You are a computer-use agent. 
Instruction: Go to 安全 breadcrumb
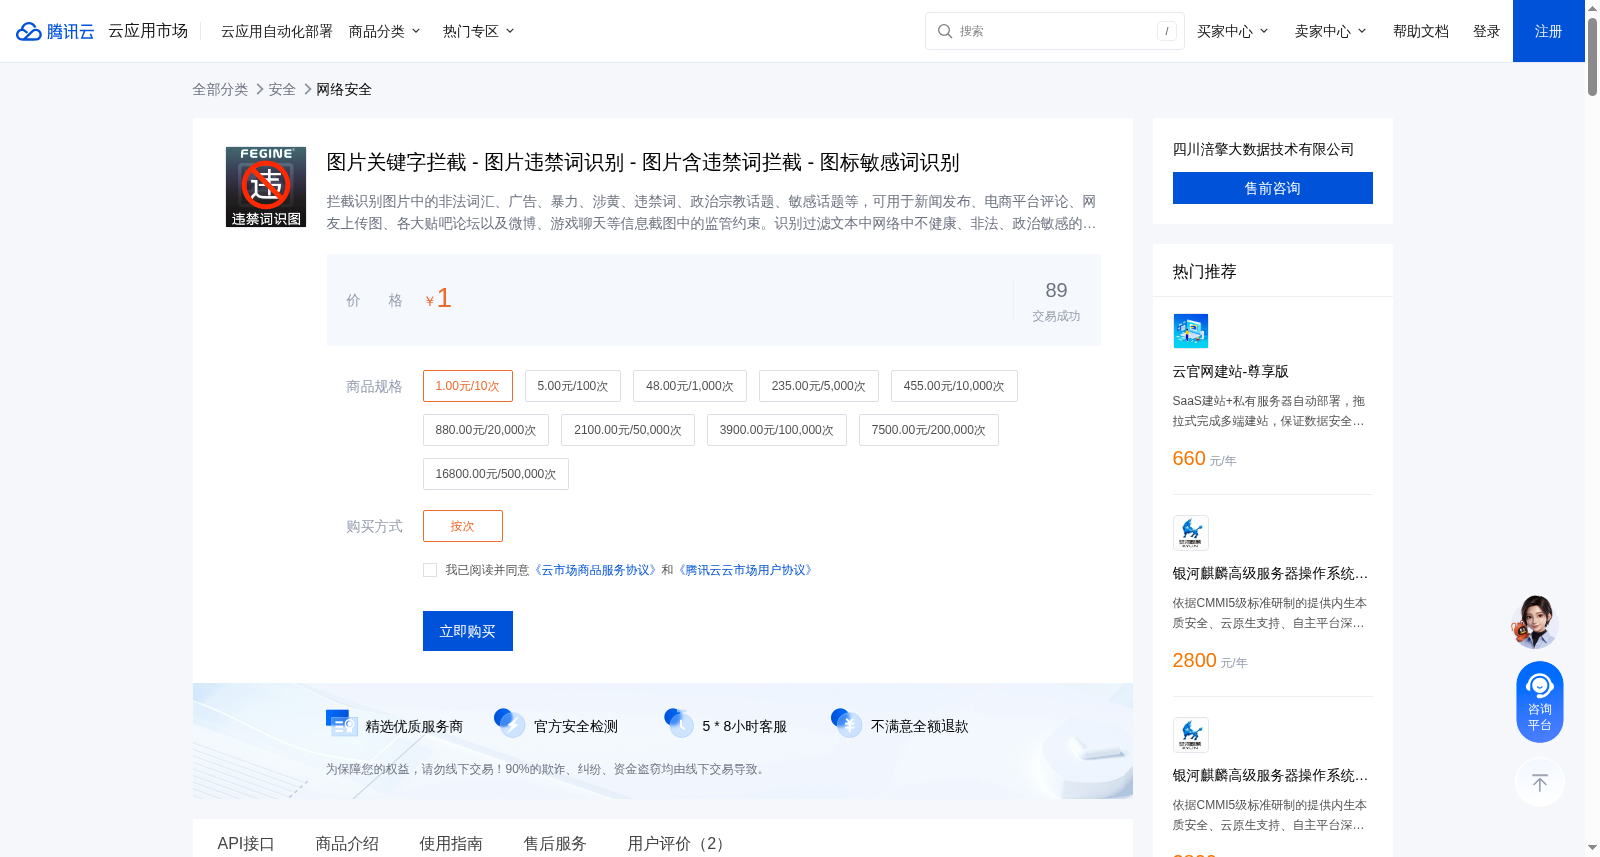(x=282, y=89)
